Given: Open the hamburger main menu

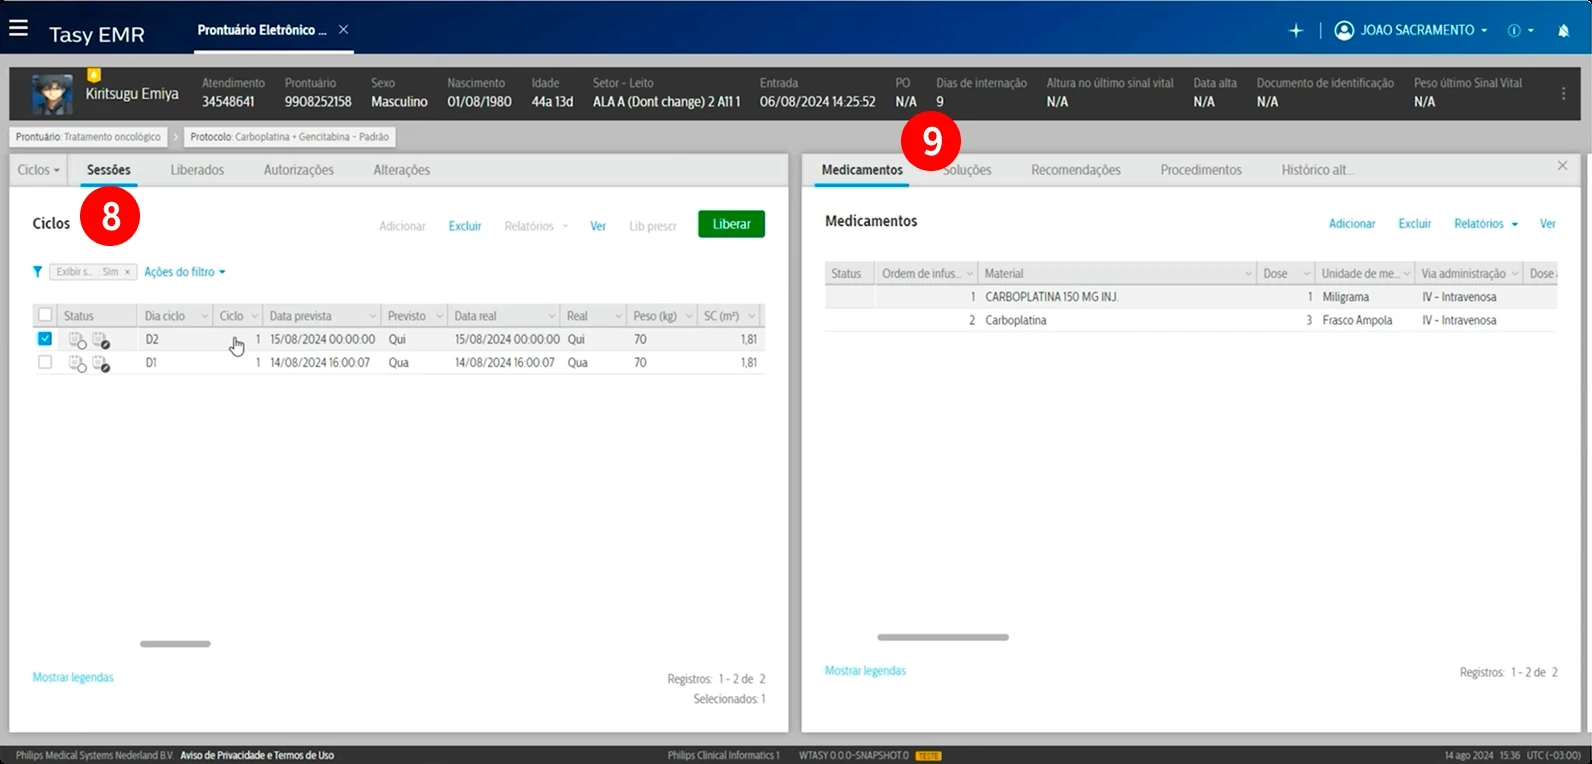Looking at the screenshot, I should pyautogui.click(x=18, y=29).
